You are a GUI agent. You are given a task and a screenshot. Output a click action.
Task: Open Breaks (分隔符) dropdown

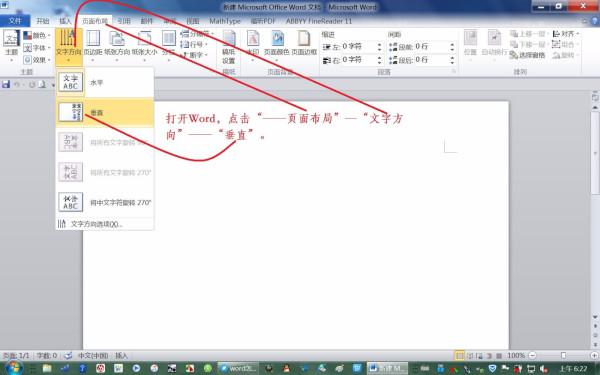[197, 34]
